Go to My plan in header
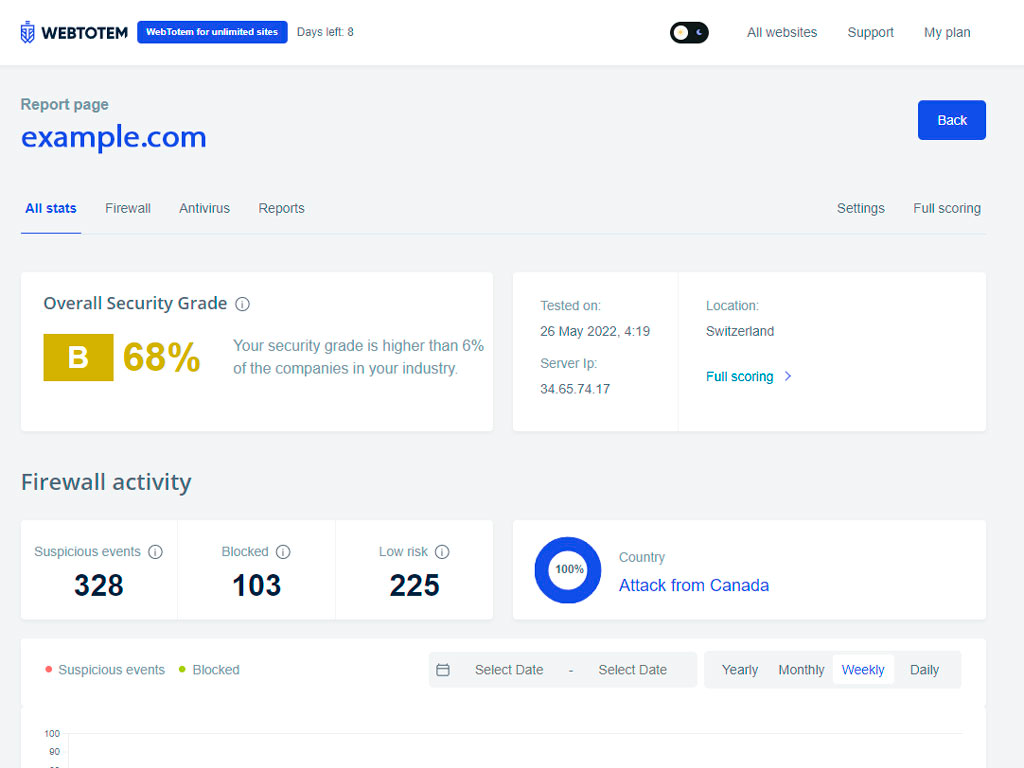This screenshot has height=768, width=1024. coord(946,32)
